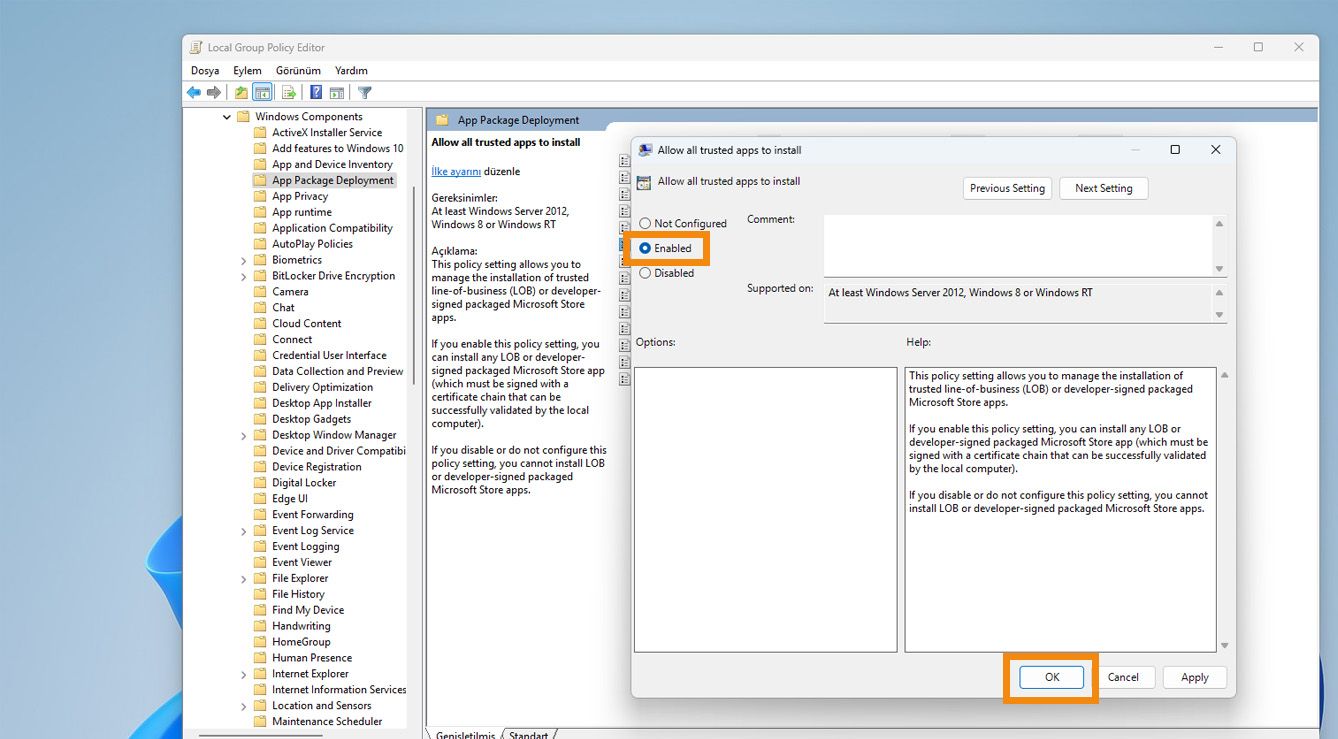Image resolution: width=1338 pixels, height=739 pixels.
Task: Click the Supported on scroll-up arrow
Action: (x=1219, y=292)
